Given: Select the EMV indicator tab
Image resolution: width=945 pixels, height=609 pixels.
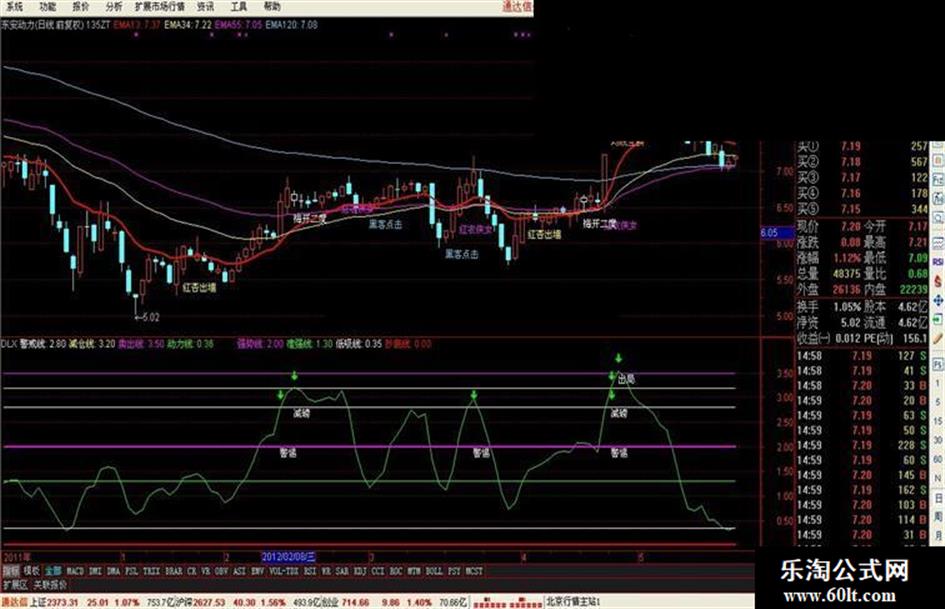Looking at the screenshot, I should 257,570.
